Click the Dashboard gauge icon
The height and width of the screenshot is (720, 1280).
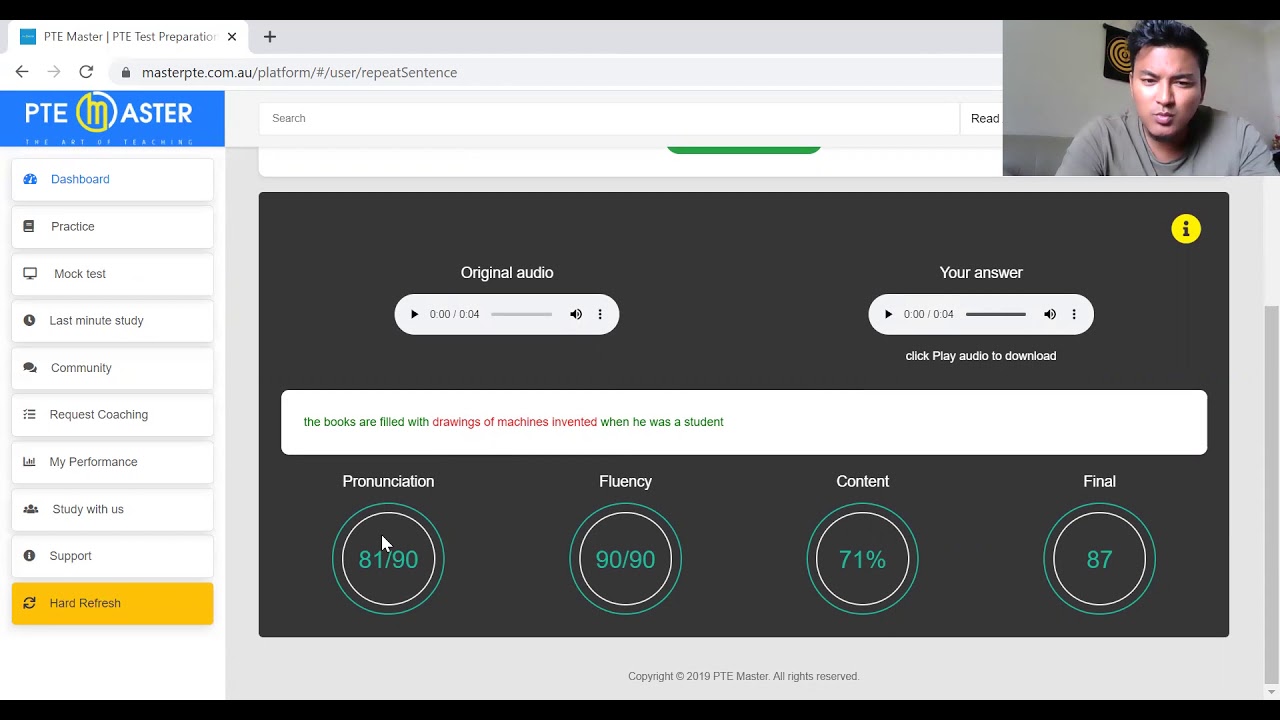click(30, 179)
